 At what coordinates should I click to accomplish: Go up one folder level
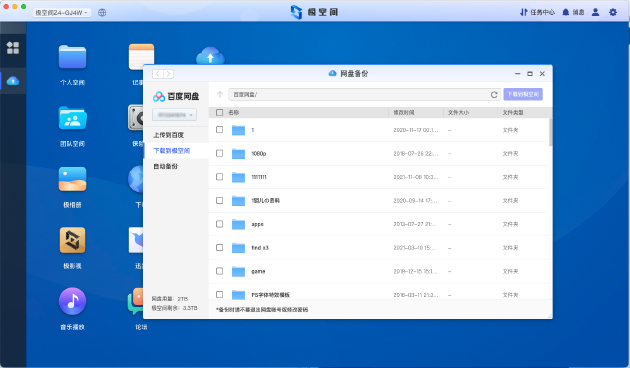tap(220, 94)
